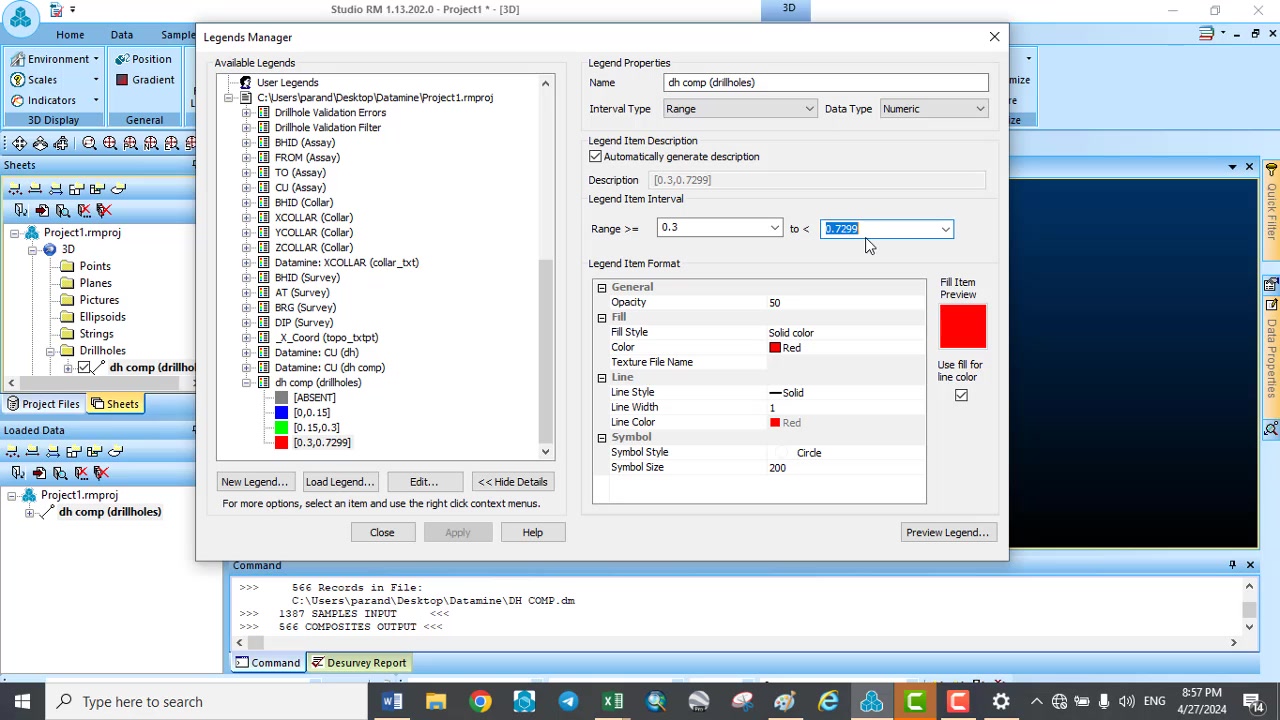Open Excel from the taskbar
This screenshot has width=1280, height=720.
[x=612, y=702]
